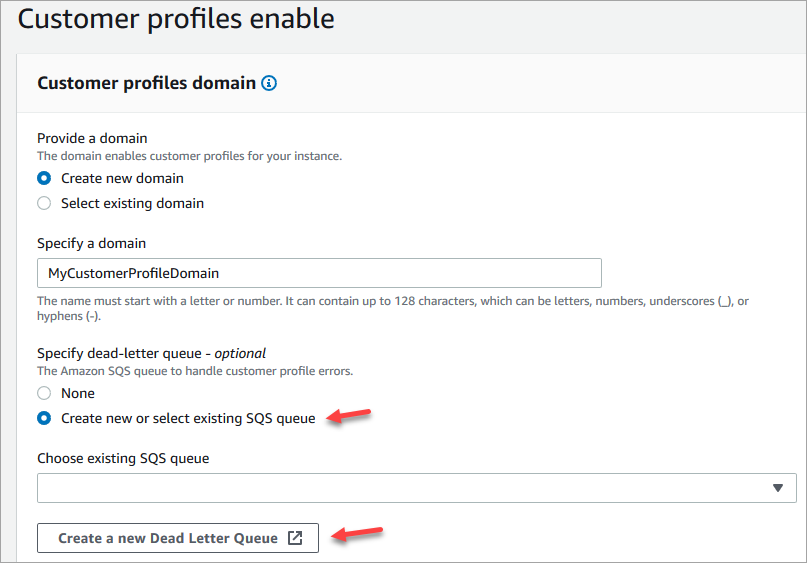
Task: Click the "Provide a domain" label
Action: click(91, 138)
